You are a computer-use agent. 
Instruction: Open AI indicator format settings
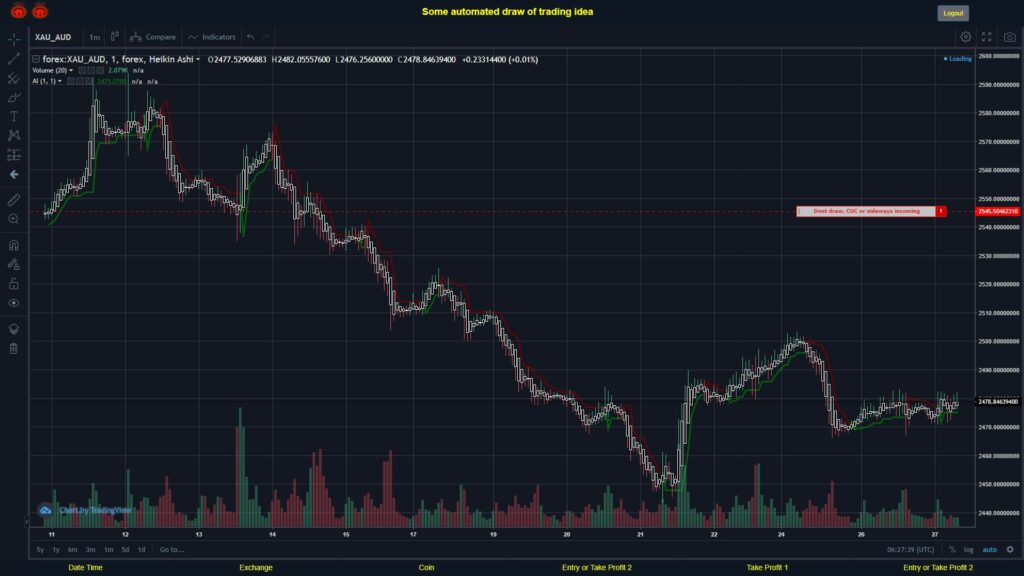80,82
